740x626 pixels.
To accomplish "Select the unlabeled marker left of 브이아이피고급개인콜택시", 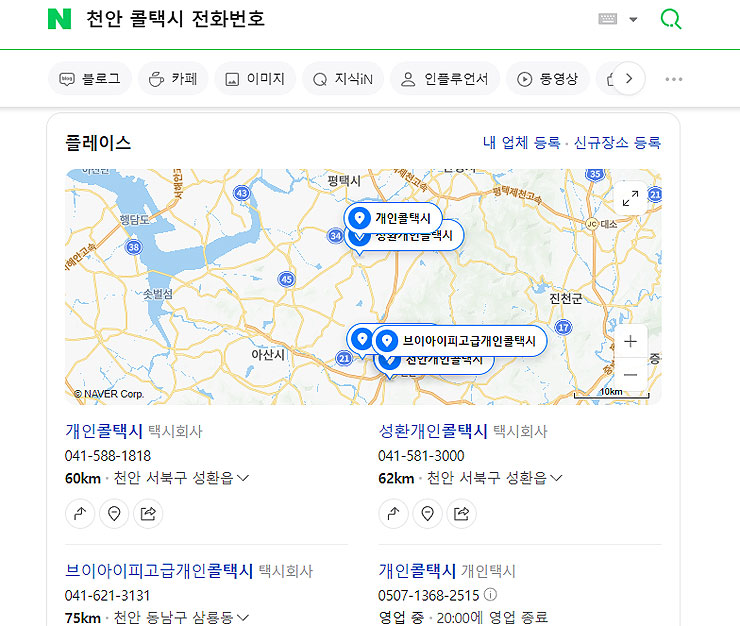I will click(361, 339).
